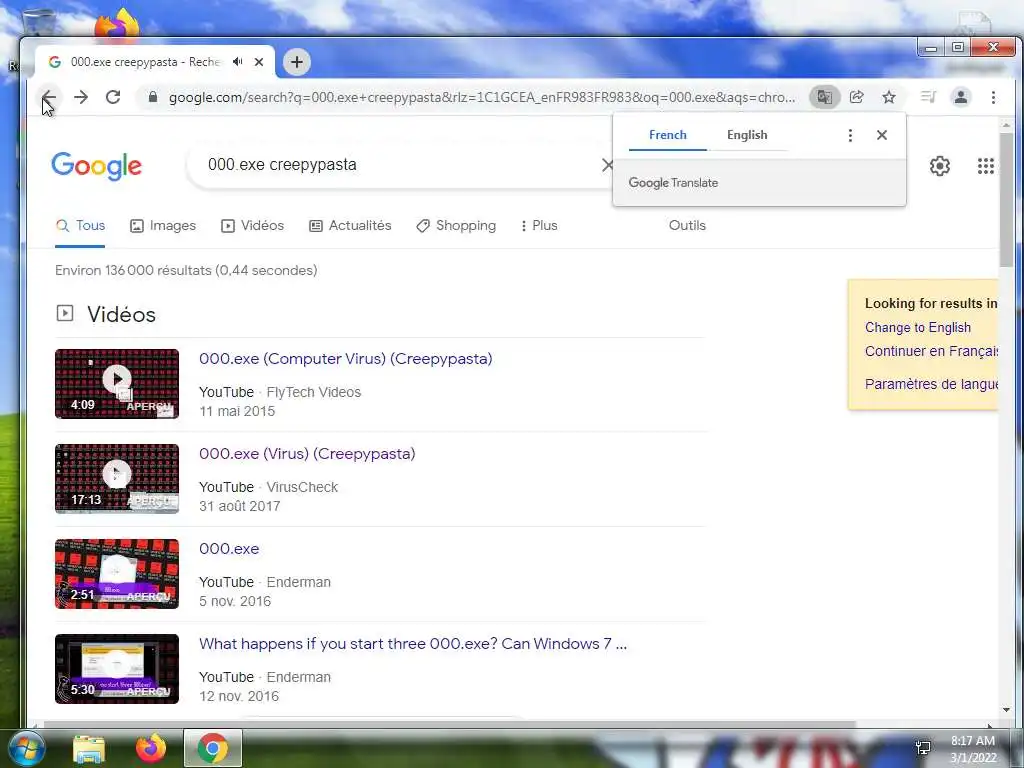Image resolution: width=1024 pixels, height=768 pixels.
Task: Play the 5:30 video thumbnail
Action: (x=117, y=669)
